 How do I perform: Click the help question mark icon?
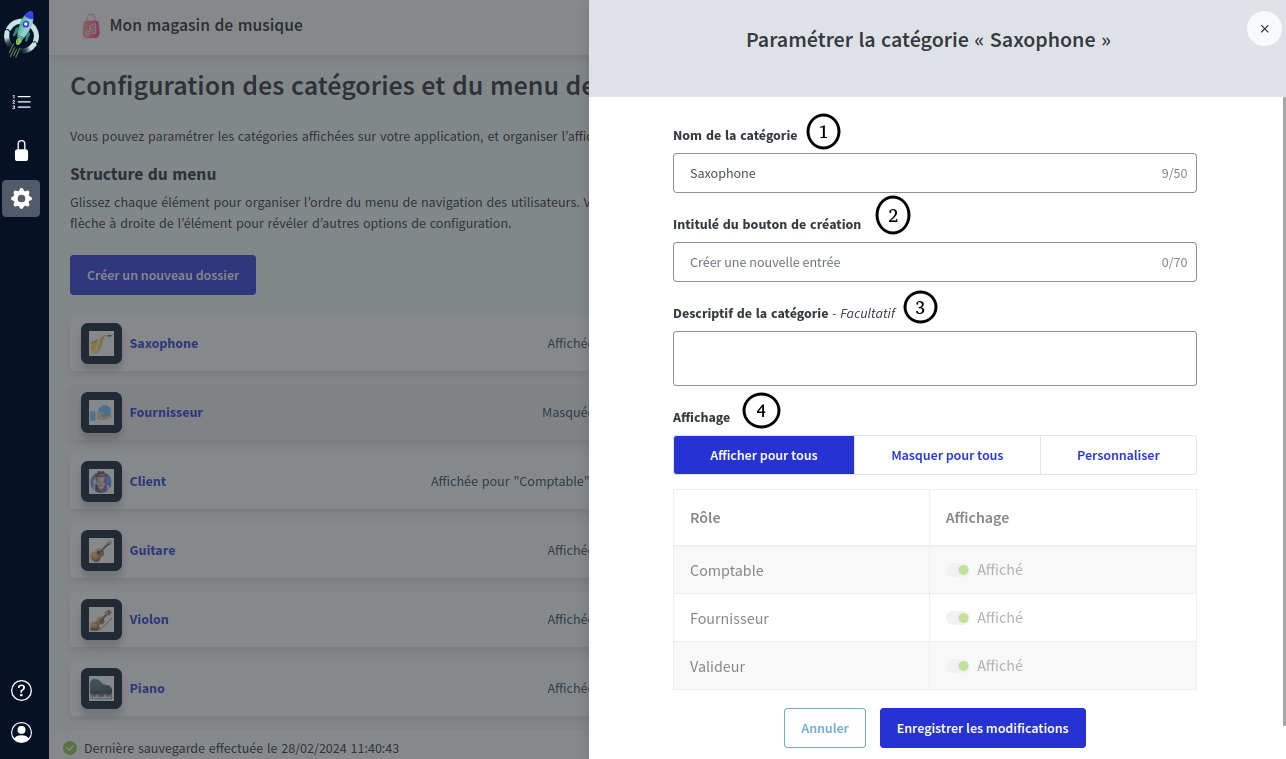click(21, 690)
